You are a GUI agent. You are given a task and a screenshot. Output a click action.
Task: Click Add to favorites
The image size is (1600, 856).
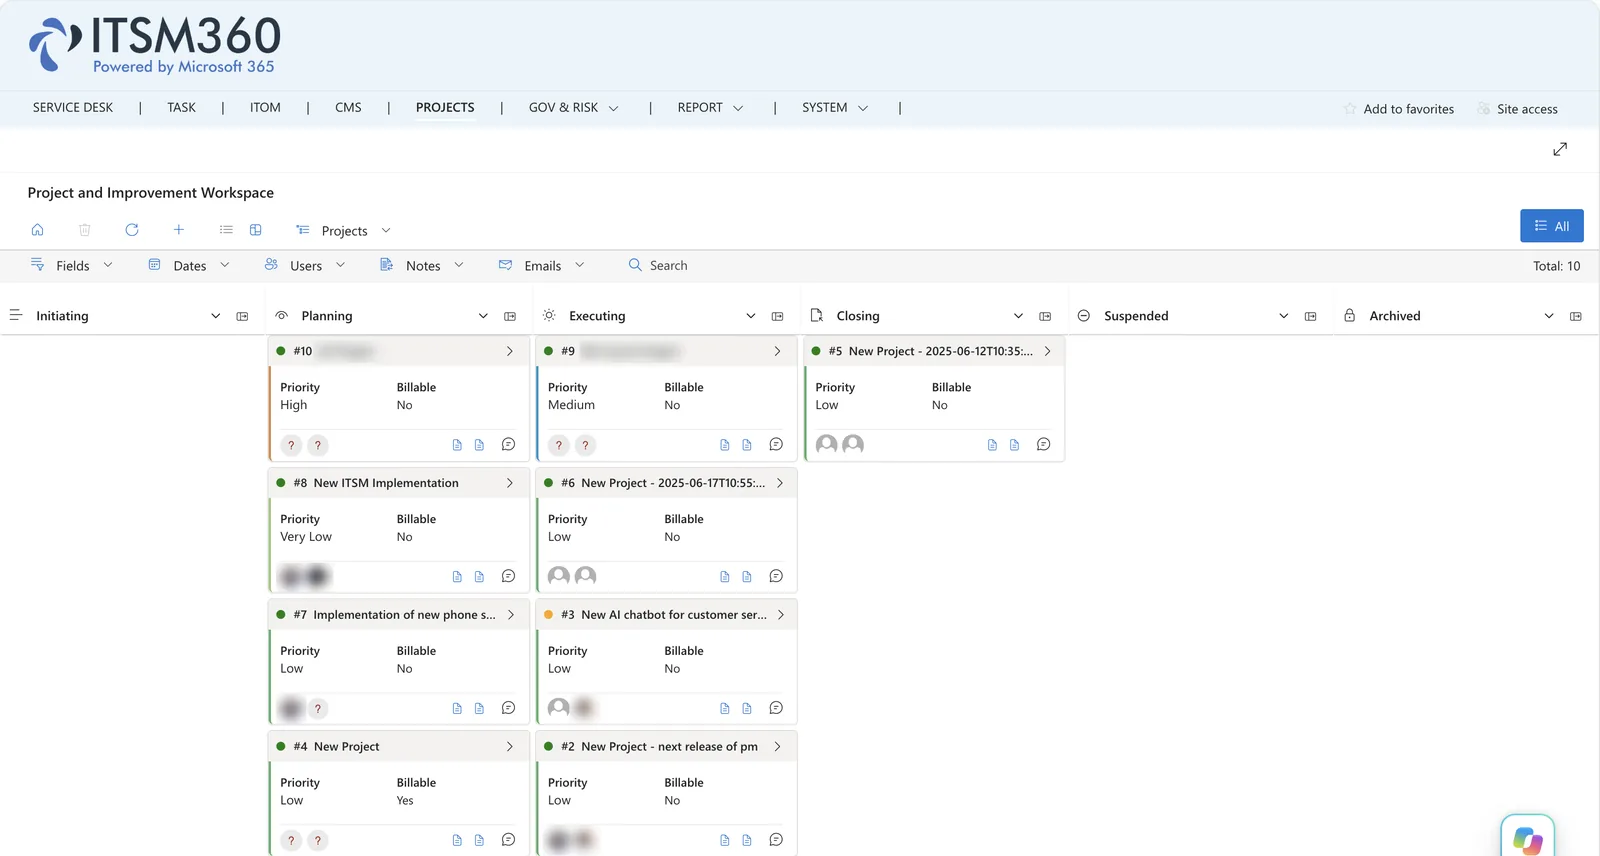[x=1398, y=109]
